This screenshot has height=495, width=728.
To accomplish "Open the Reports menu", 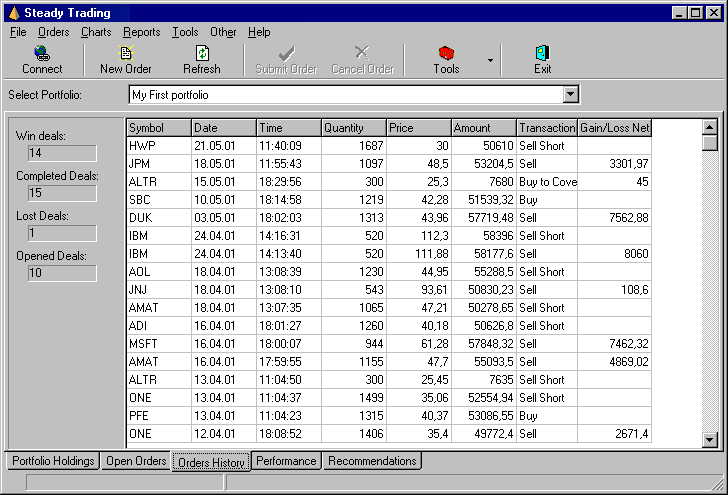I will pyautogui.click(x=142, y=32).
